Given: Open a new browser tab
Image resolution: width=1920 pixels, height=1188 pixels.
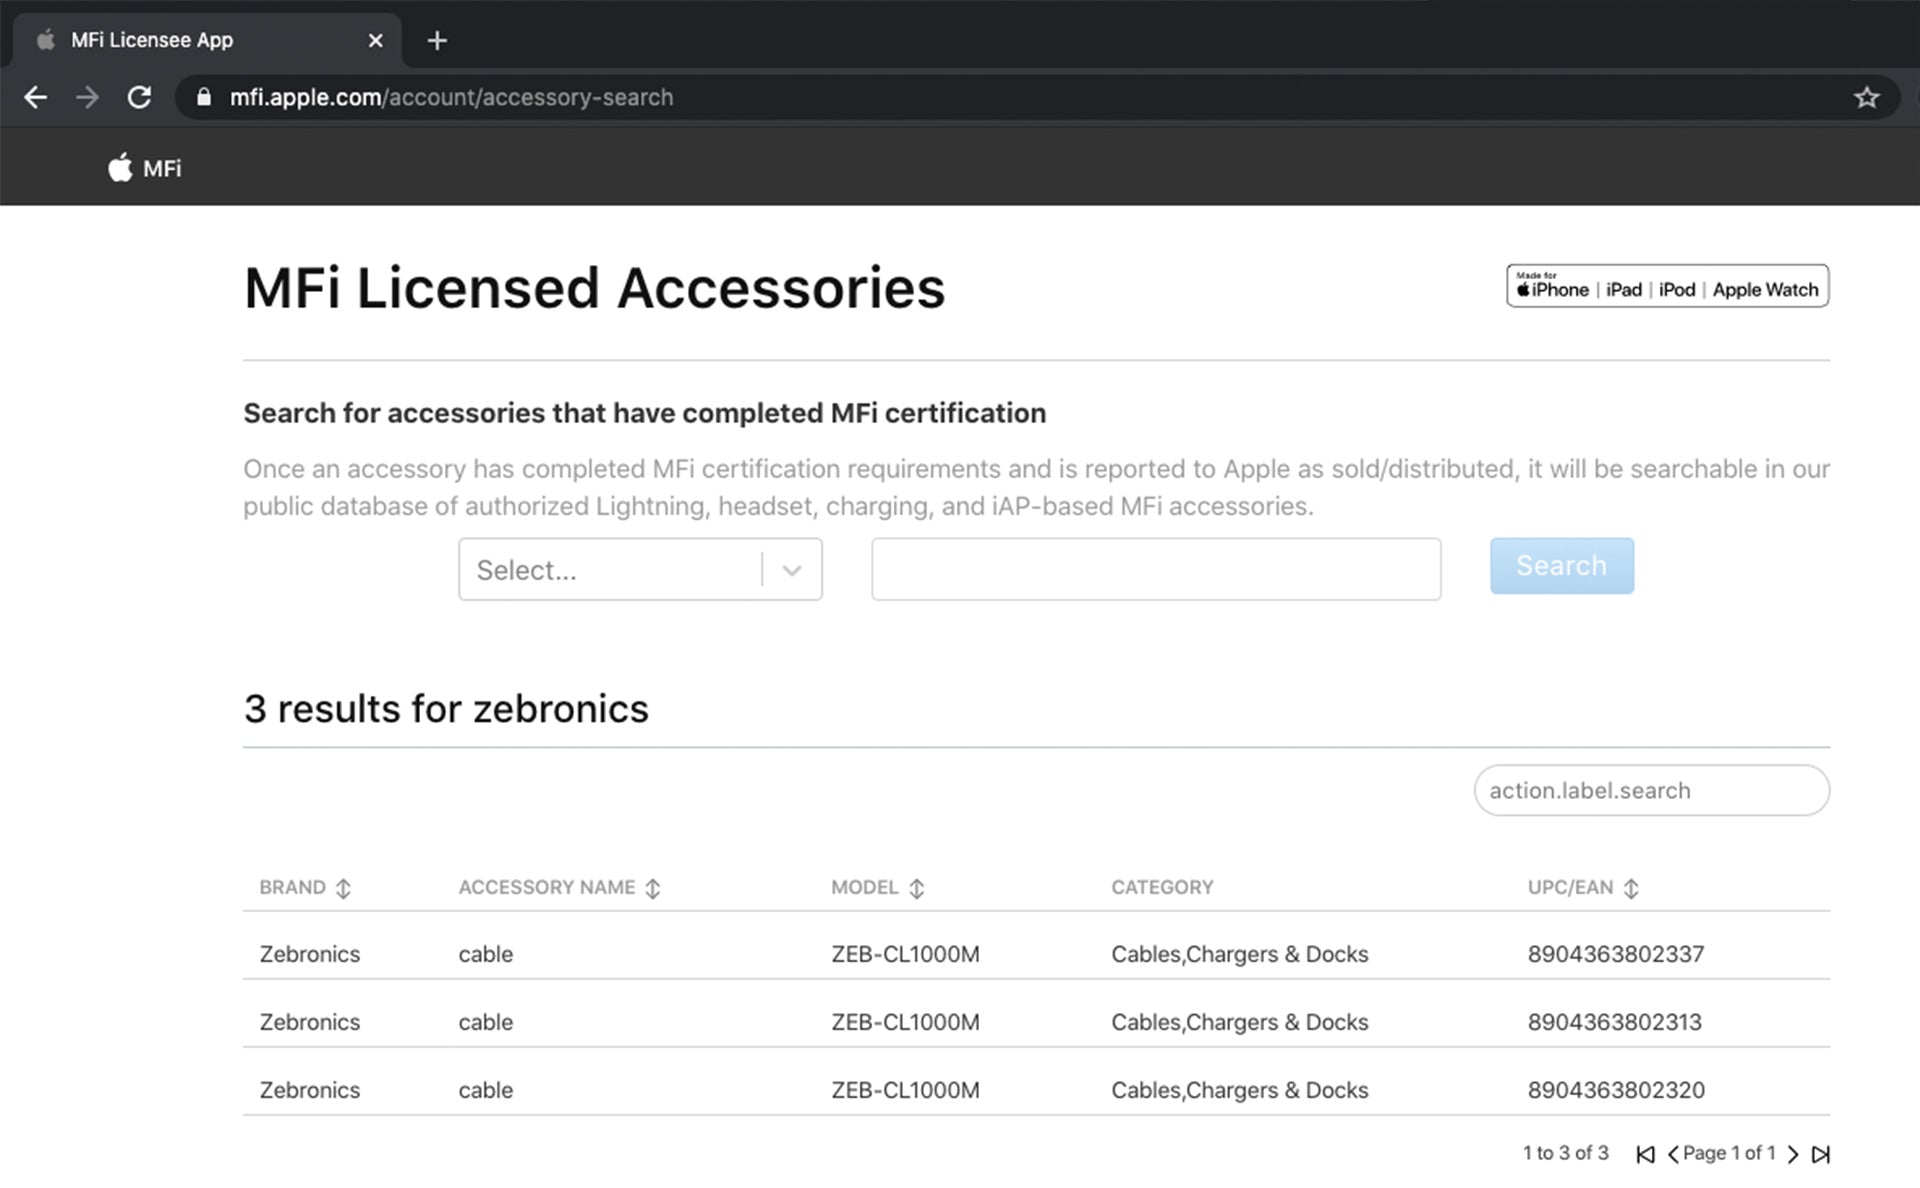Looking at the screenshot, I should [437, 41].
